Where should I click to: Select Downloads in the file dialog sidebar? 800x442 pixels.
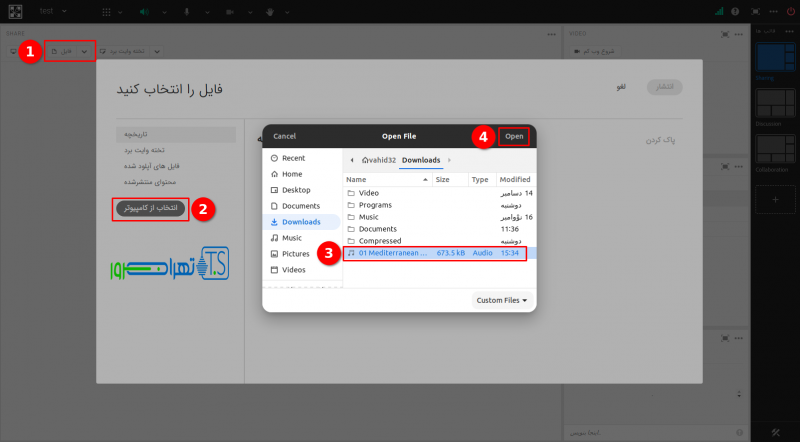click(x=302, y=222)
